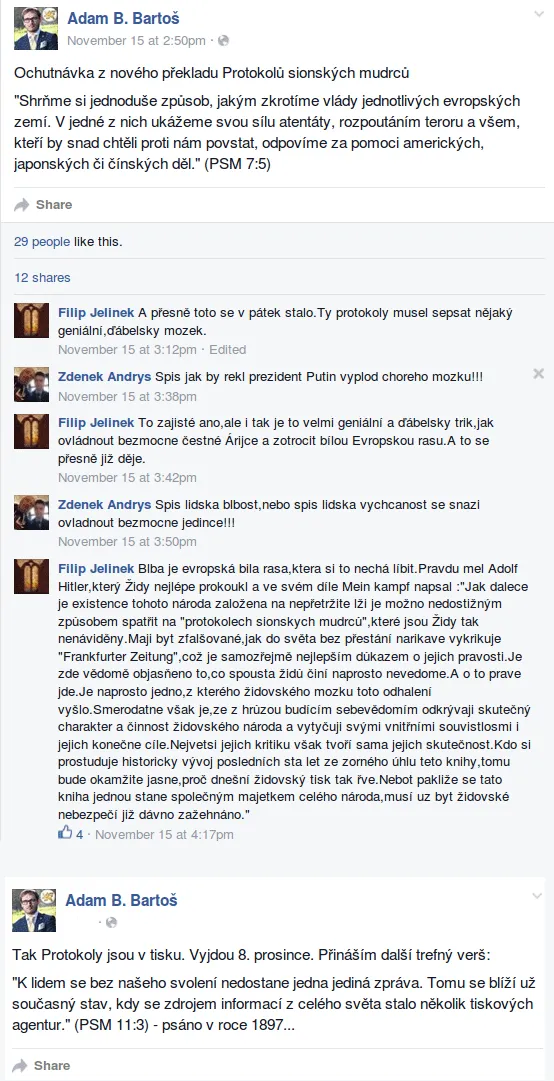Open Filip Jelinek's avatar on first comment
Screen dimensions: 554x1081
coord(32,321)
